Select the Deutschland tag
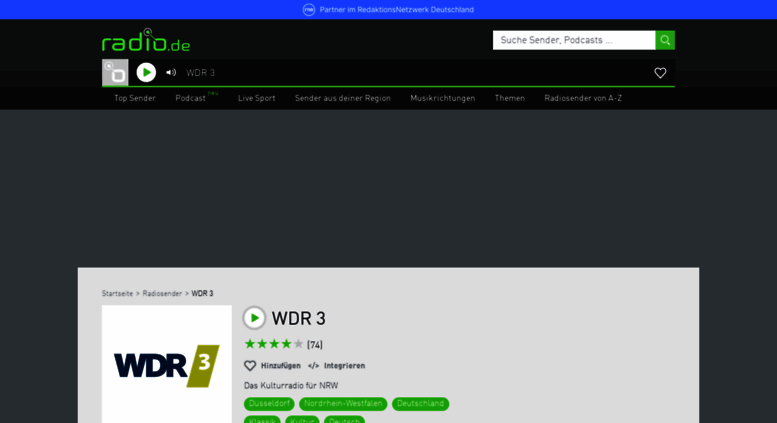 coord(420,404)
